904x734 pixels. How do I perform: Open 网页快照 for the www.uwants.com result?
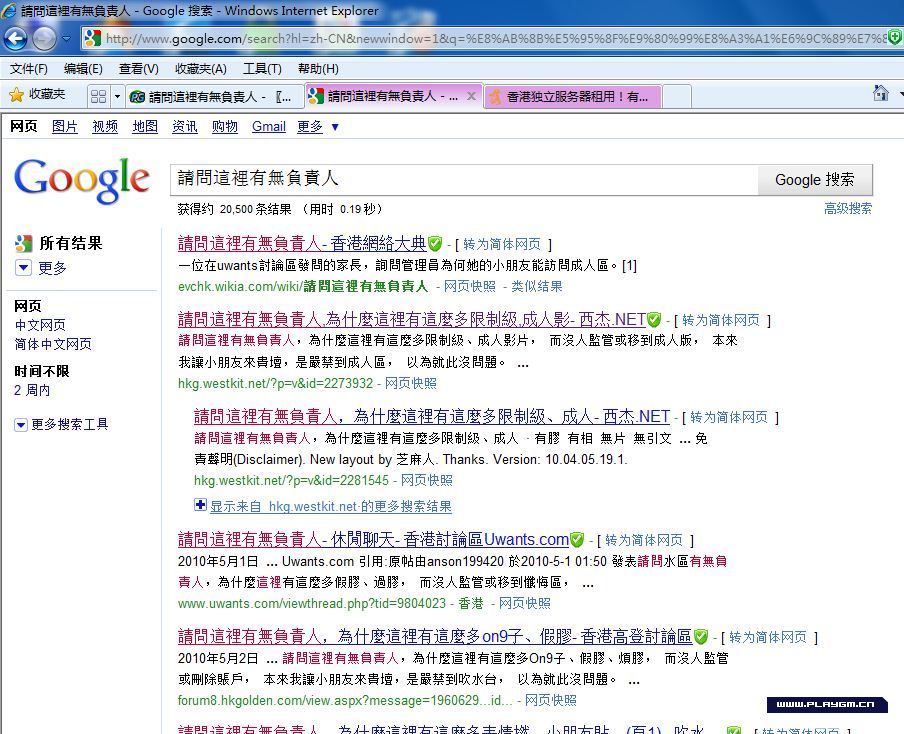(525, 604)
